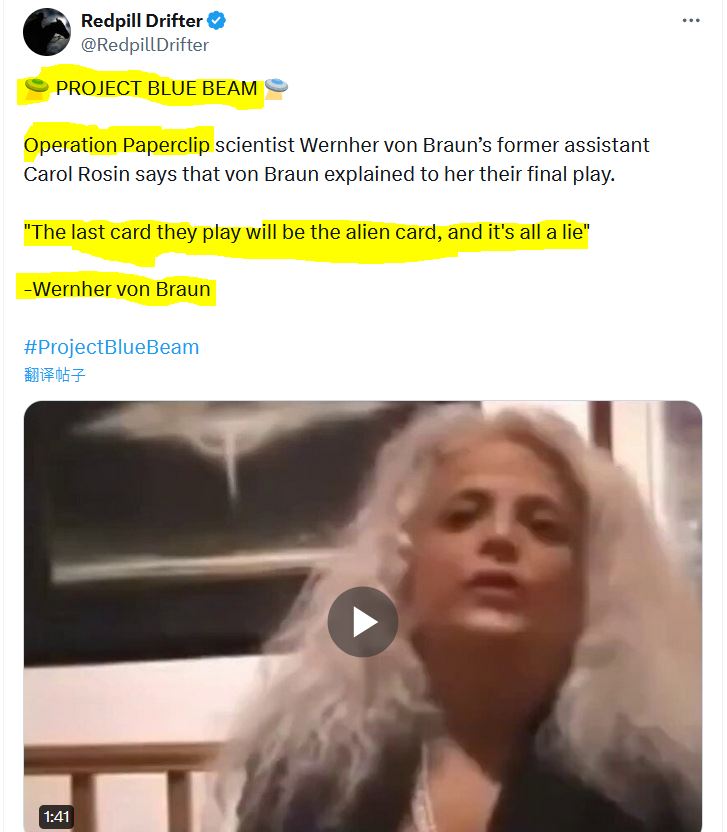The height and width of the screenshot is (832, 727).
Task: Click the blue UFO emoji after BEAM
Action: pyautogui.click(x=276, y=88)
